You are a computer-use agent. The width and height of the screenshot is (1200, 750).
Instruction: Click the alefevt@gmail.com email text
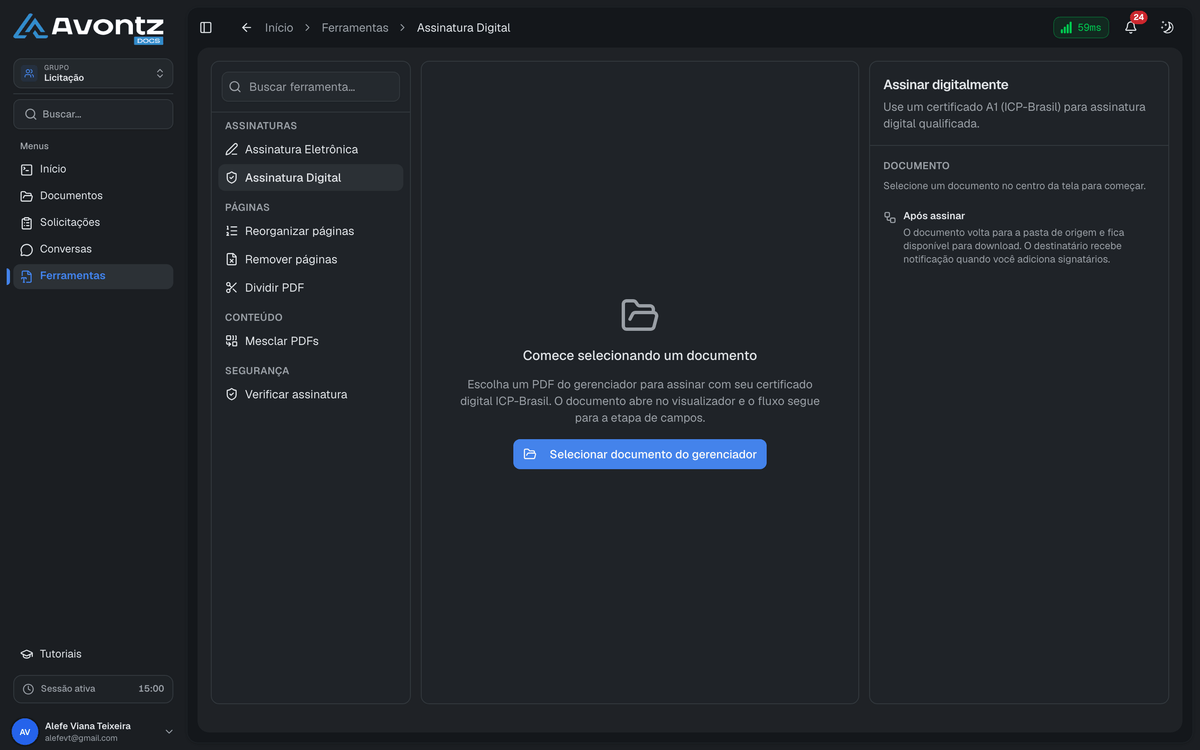(x=81, y=738)
